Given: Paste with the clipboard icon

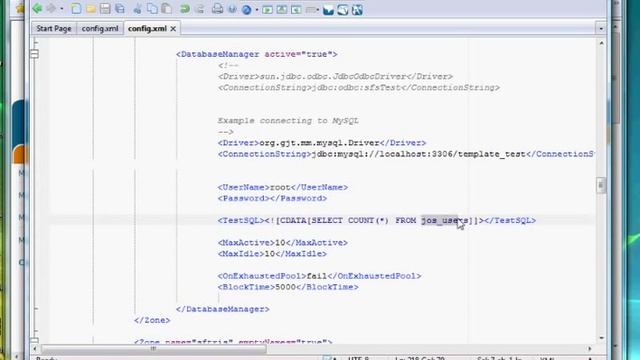Looking at the screenshot, I should pos(167,9).
